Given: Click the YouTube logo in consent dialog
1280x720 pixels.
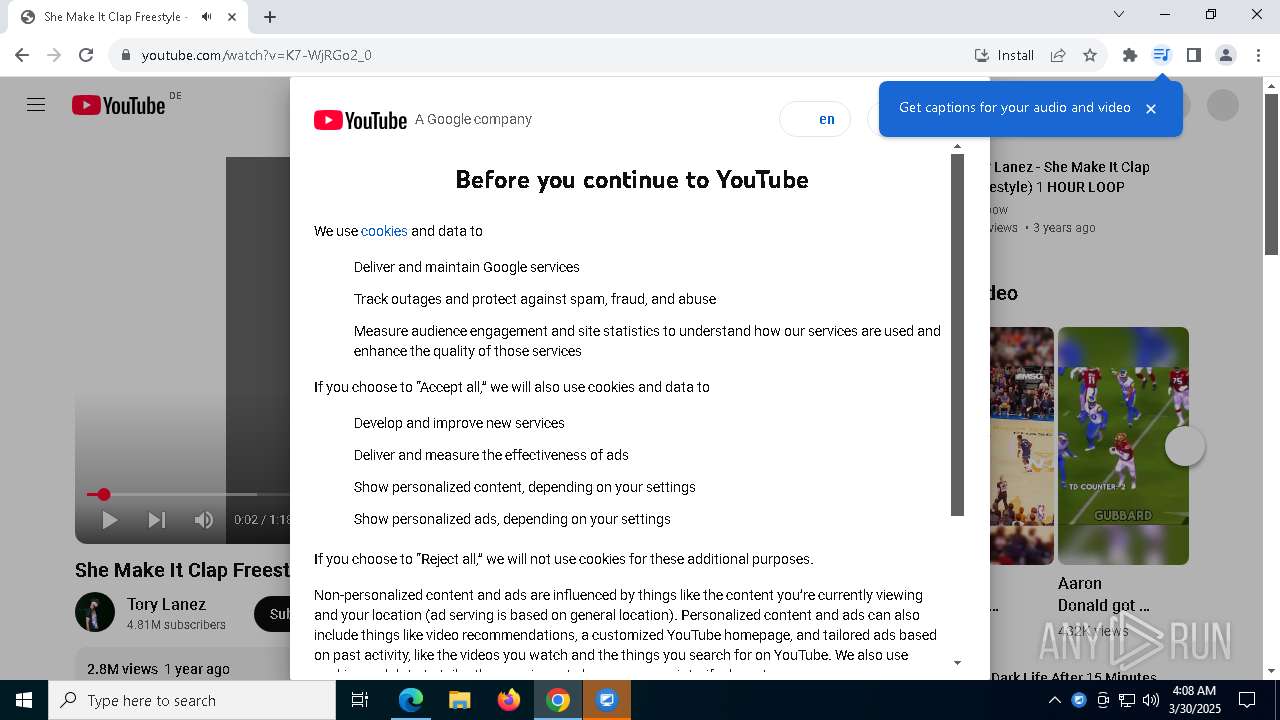Looking at the screenshot, I should click(x=360, y=120).
